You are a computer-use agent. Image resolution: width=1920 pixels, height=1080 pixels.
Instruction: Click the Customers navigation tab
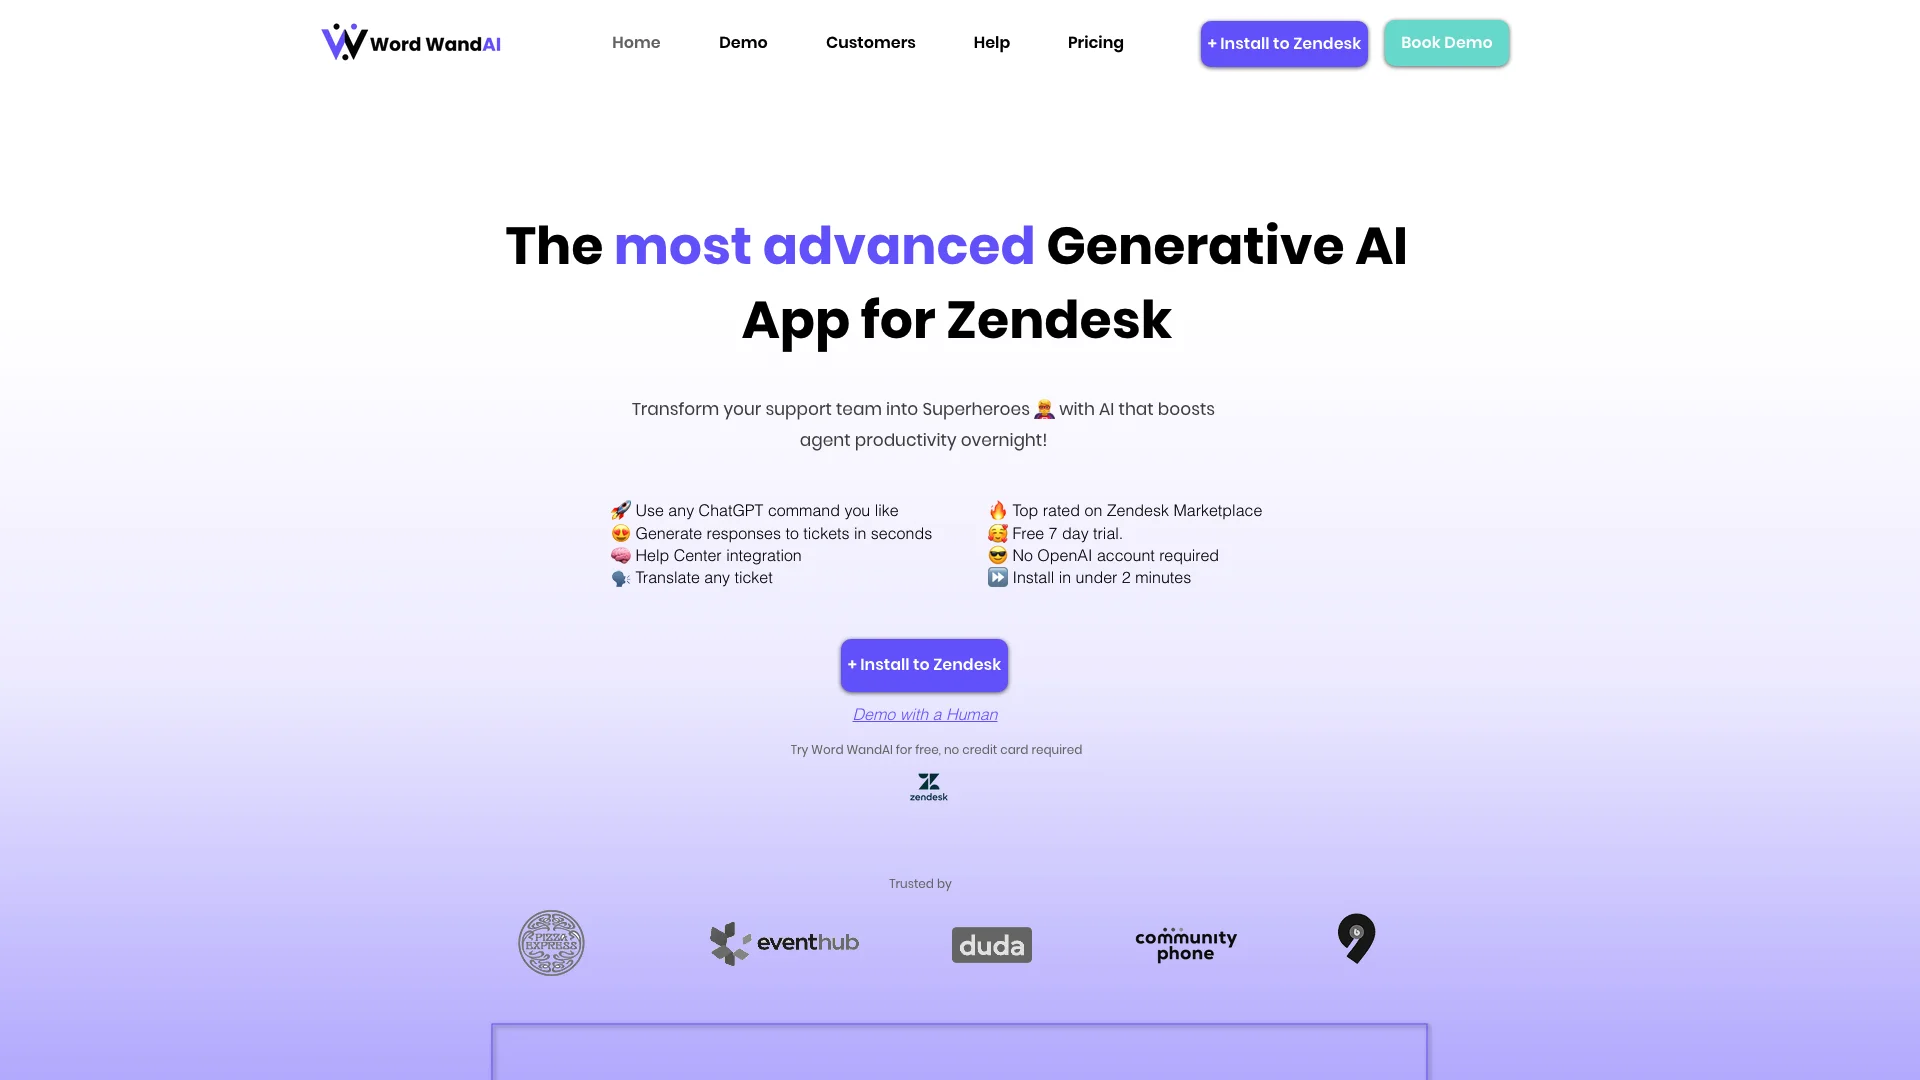click(870, 42)
